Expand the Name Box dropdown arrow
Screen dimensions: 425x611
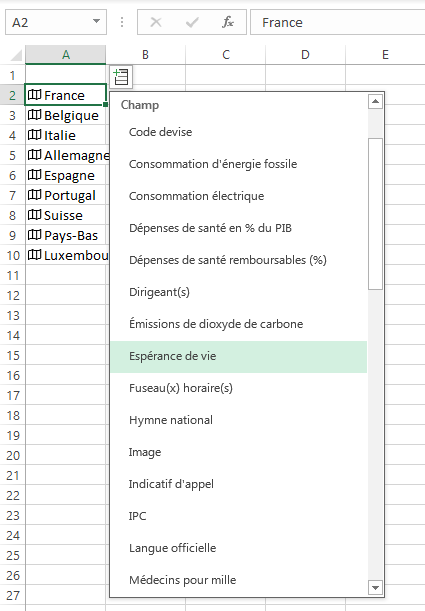coord(96,21)
